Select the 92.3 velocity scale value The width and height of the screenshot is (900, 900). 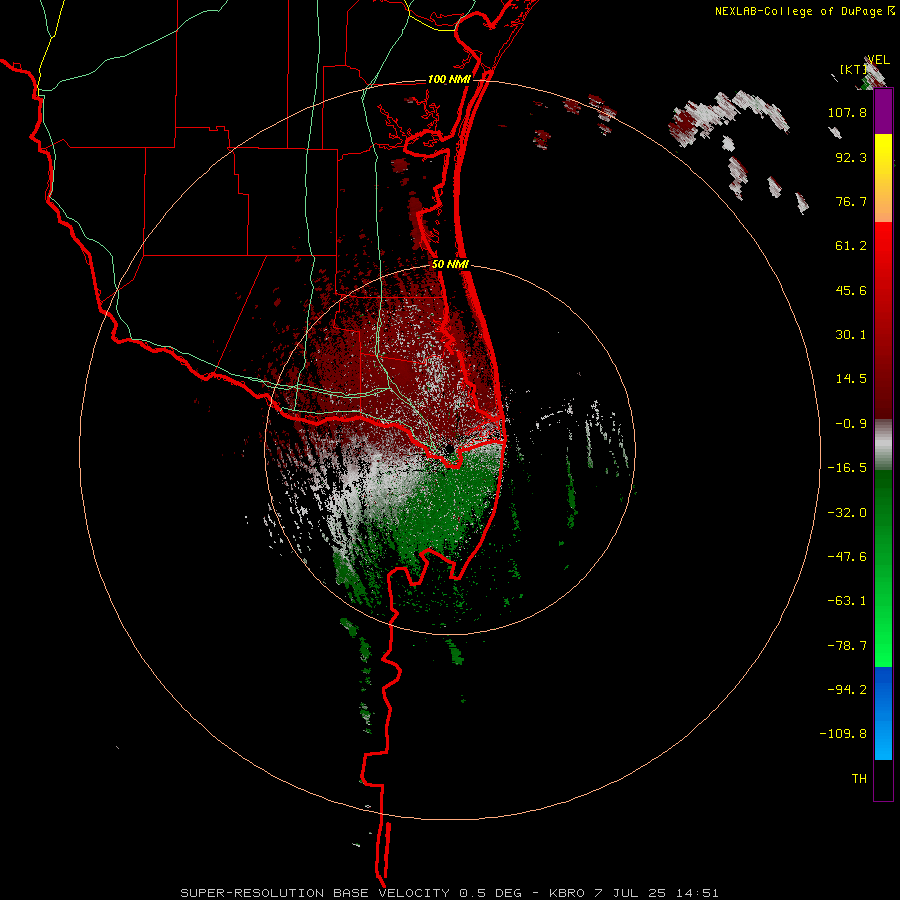click(851, 157)
